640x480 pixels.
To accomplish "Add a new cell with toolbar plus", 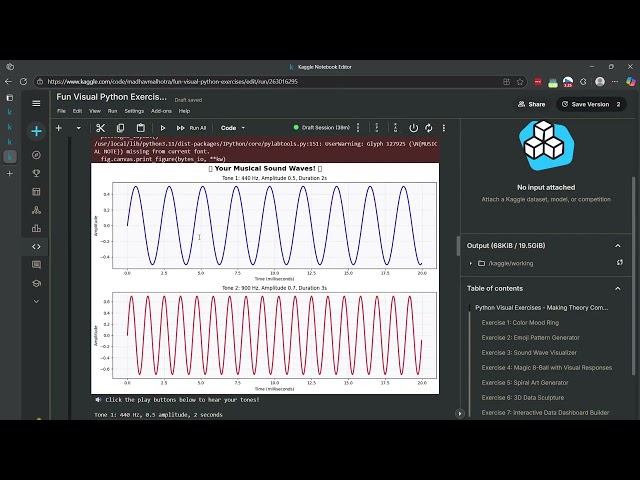I will click(59, 128).
